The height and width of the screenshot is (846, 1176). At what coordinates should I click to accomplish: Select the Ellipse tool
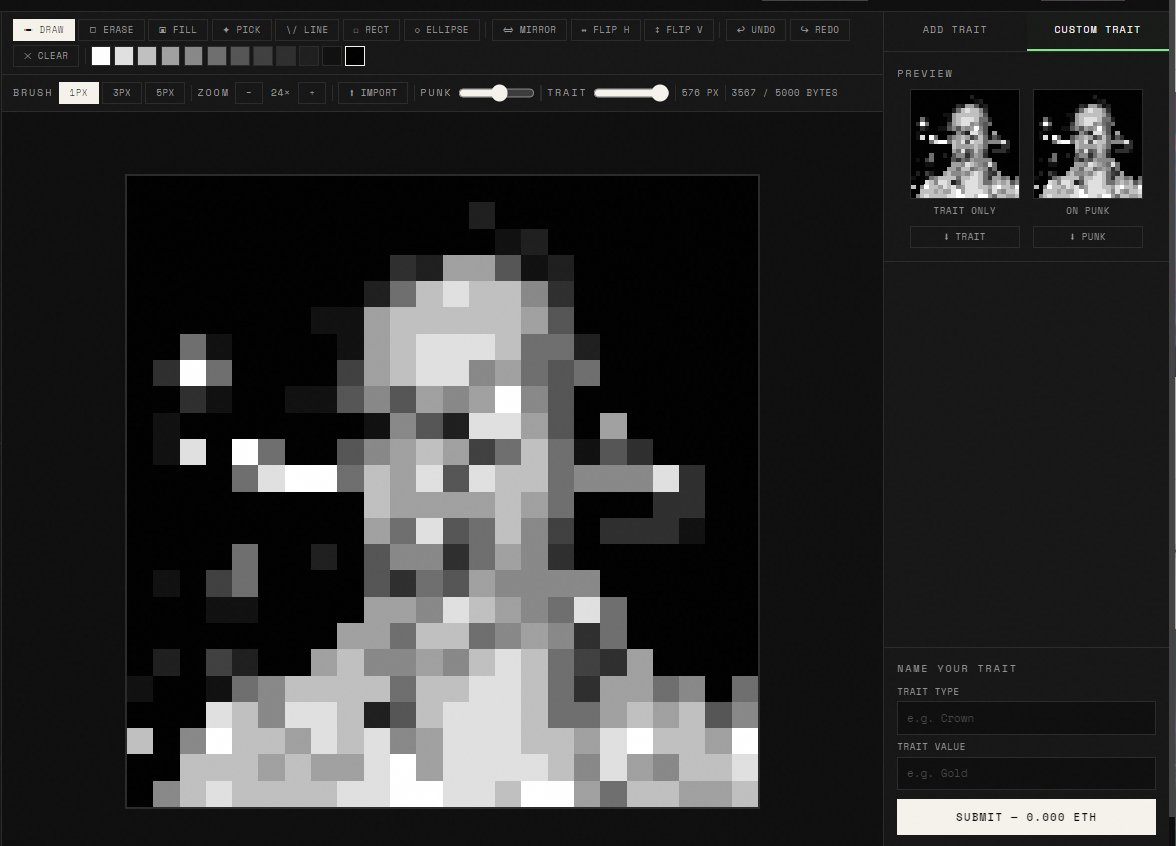click(x=442, y=30)
